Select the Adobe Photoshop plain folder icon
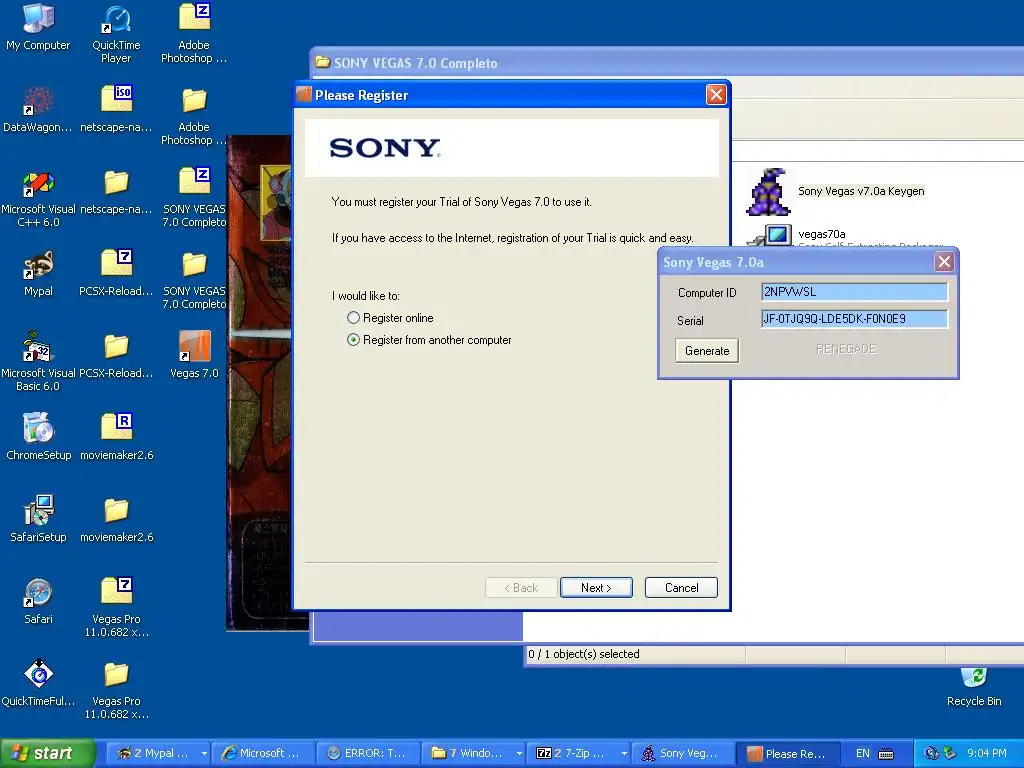This screenshot has width=1024, height=768. click(x=194, y=115)
